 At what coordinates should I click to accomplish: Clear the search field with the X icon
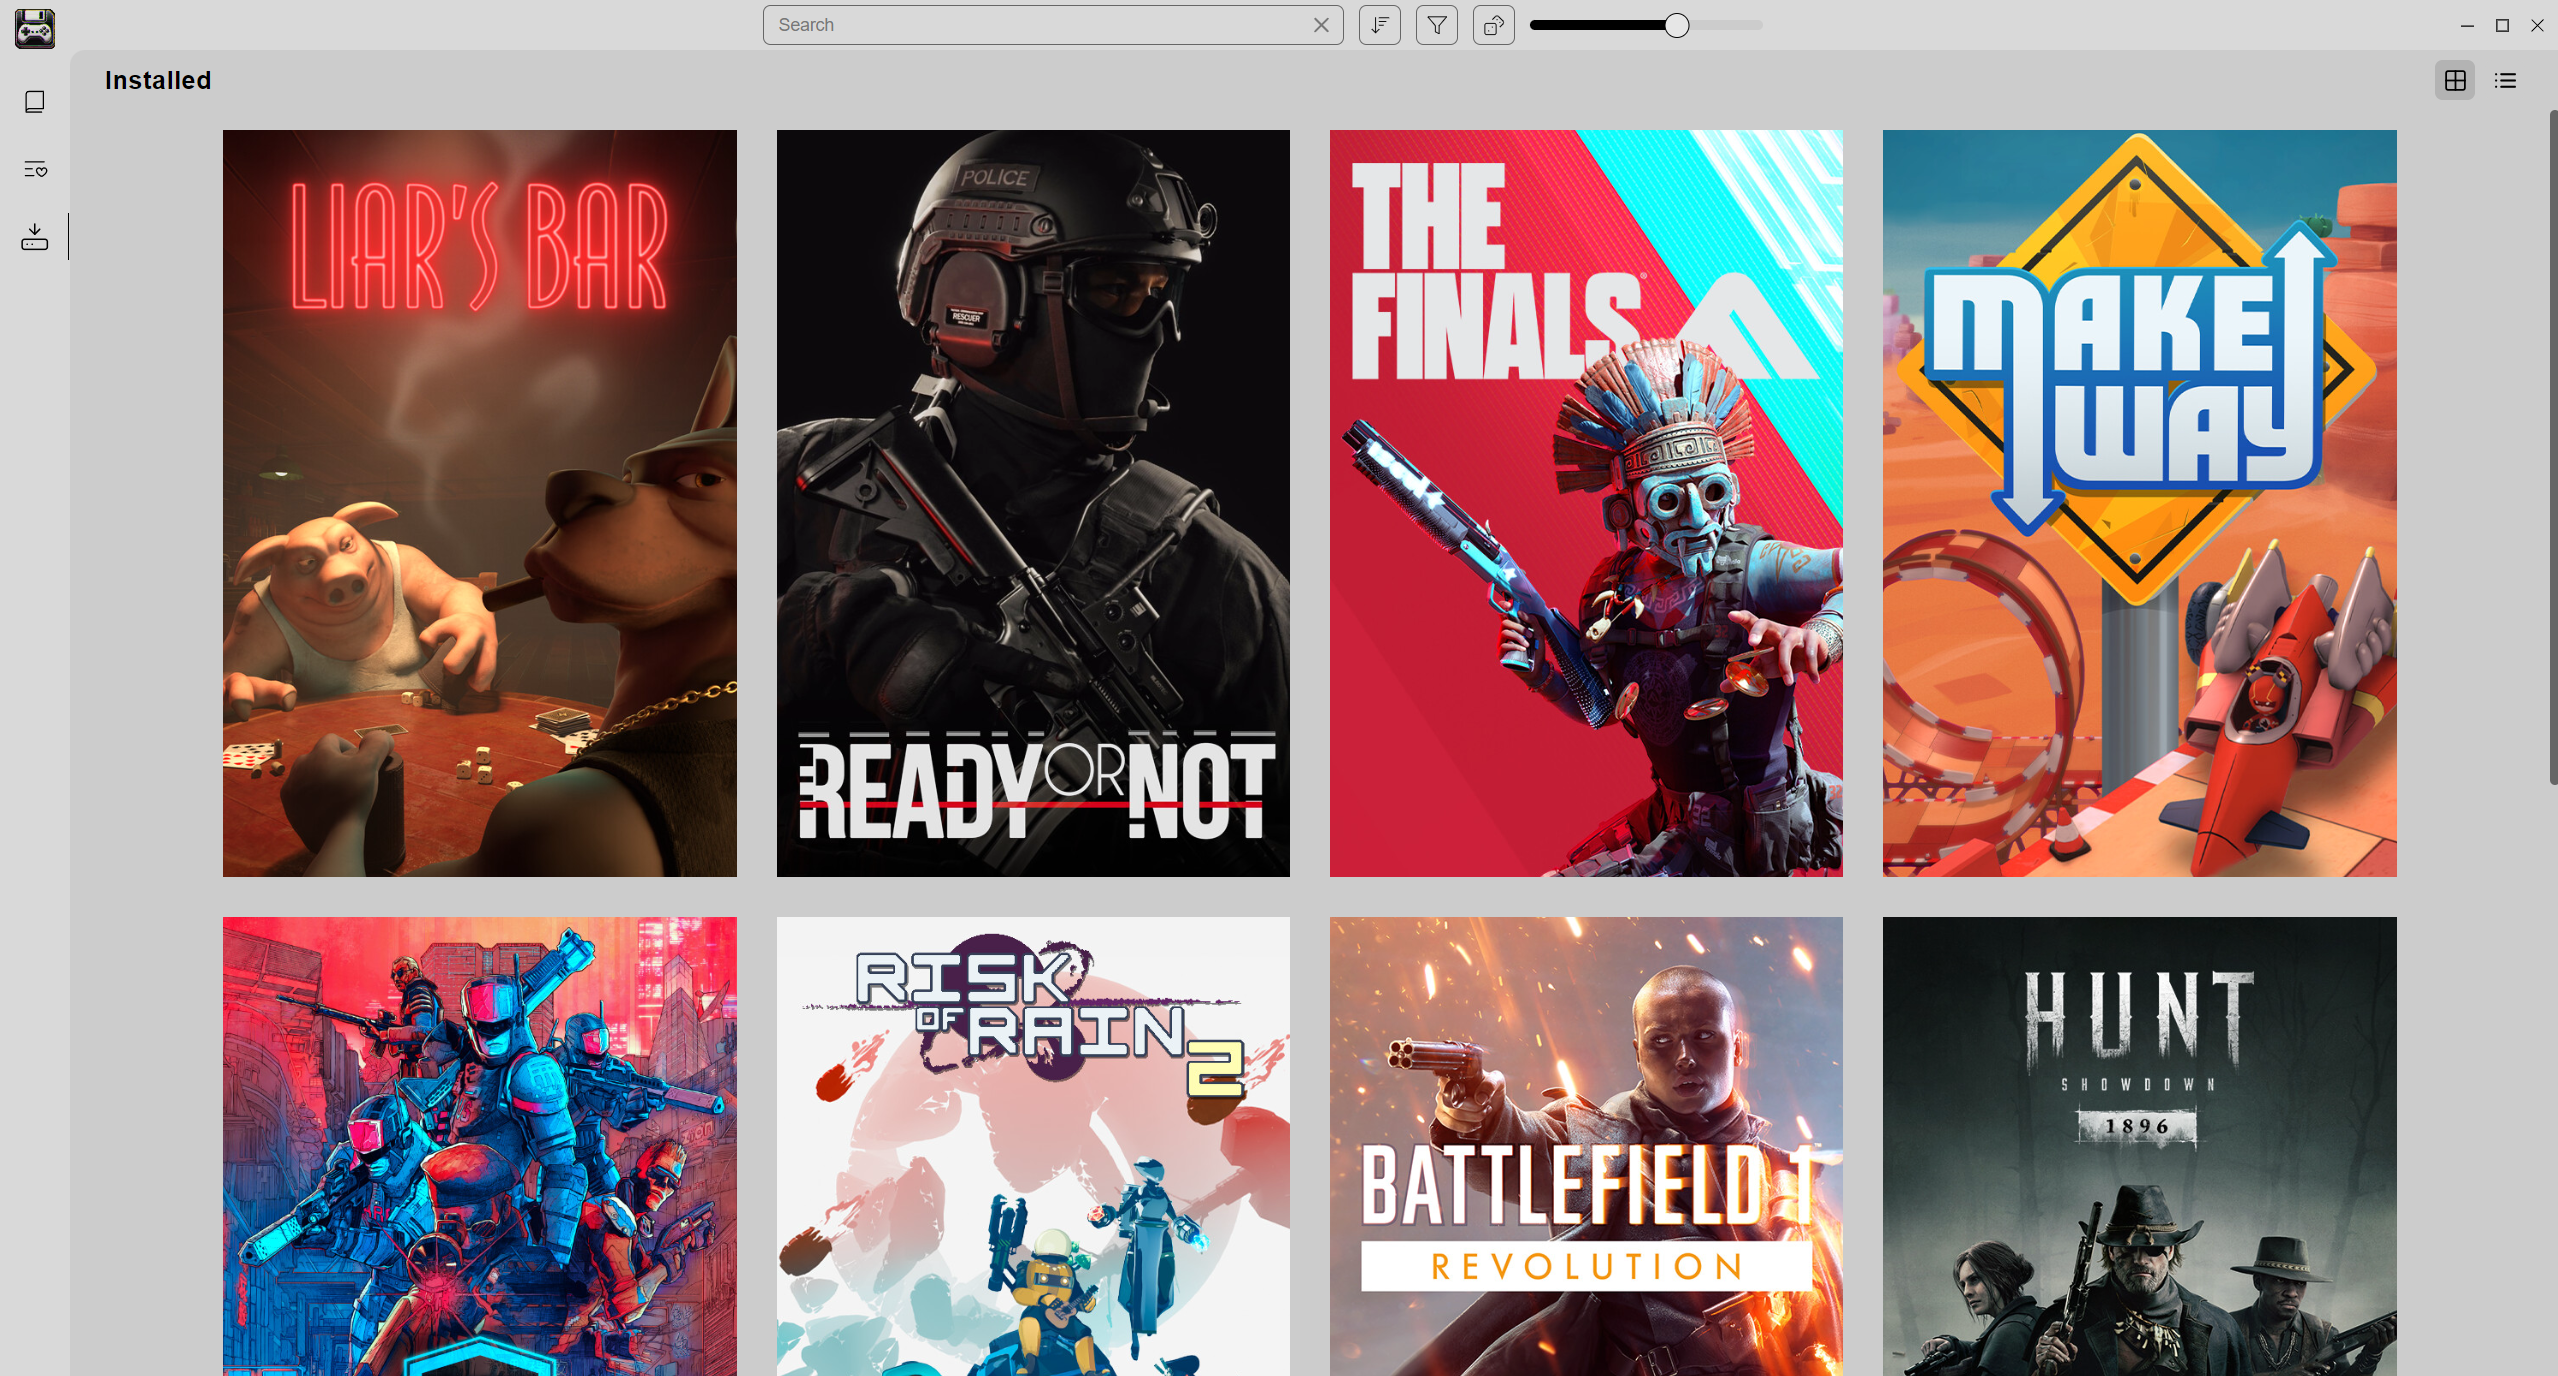(x=1320, y=25)
